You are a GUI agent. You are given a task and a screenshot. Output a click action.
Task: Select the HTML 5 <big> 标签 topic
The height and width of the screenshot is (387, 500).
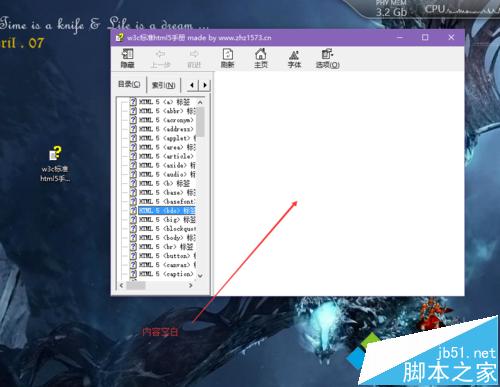point(167,219)
